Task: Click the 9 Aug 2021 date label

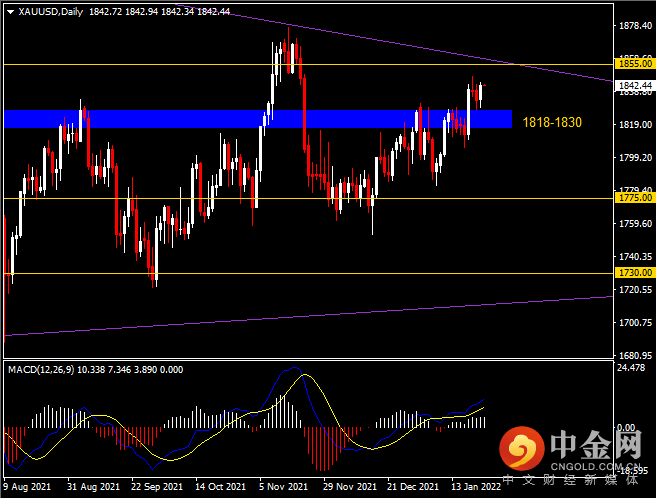Action: tap(27, 487)
